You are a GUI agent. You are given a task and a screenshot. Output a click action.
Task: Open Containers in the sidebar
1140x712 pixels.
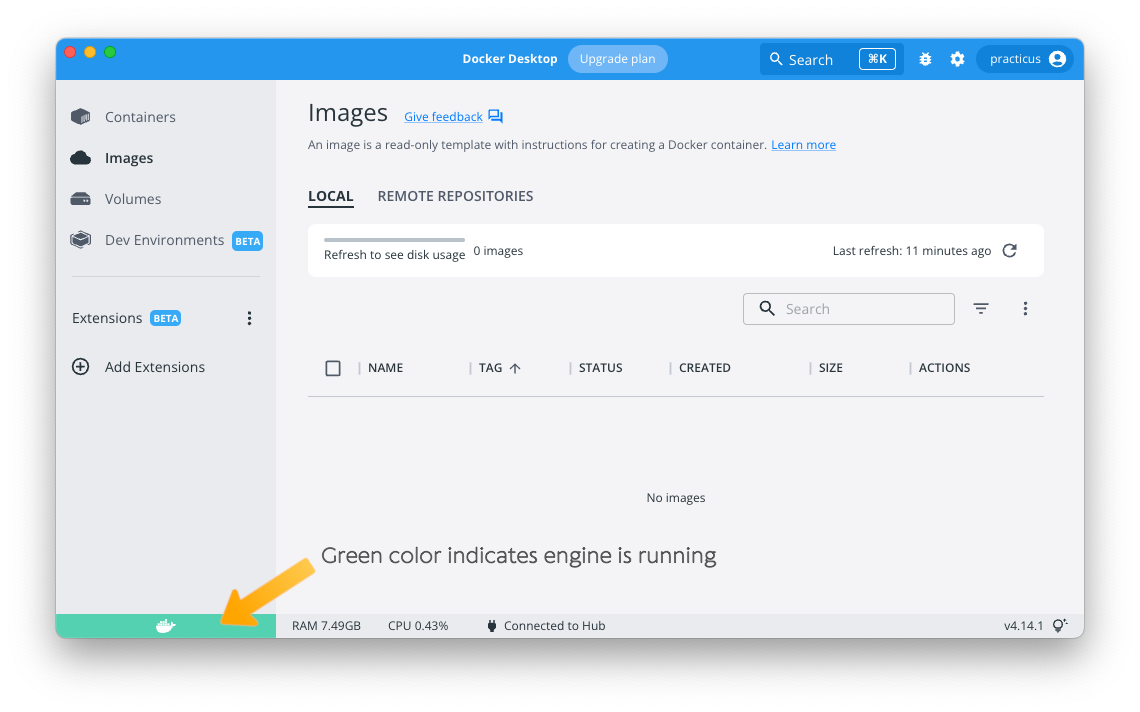tap(140, 117)
